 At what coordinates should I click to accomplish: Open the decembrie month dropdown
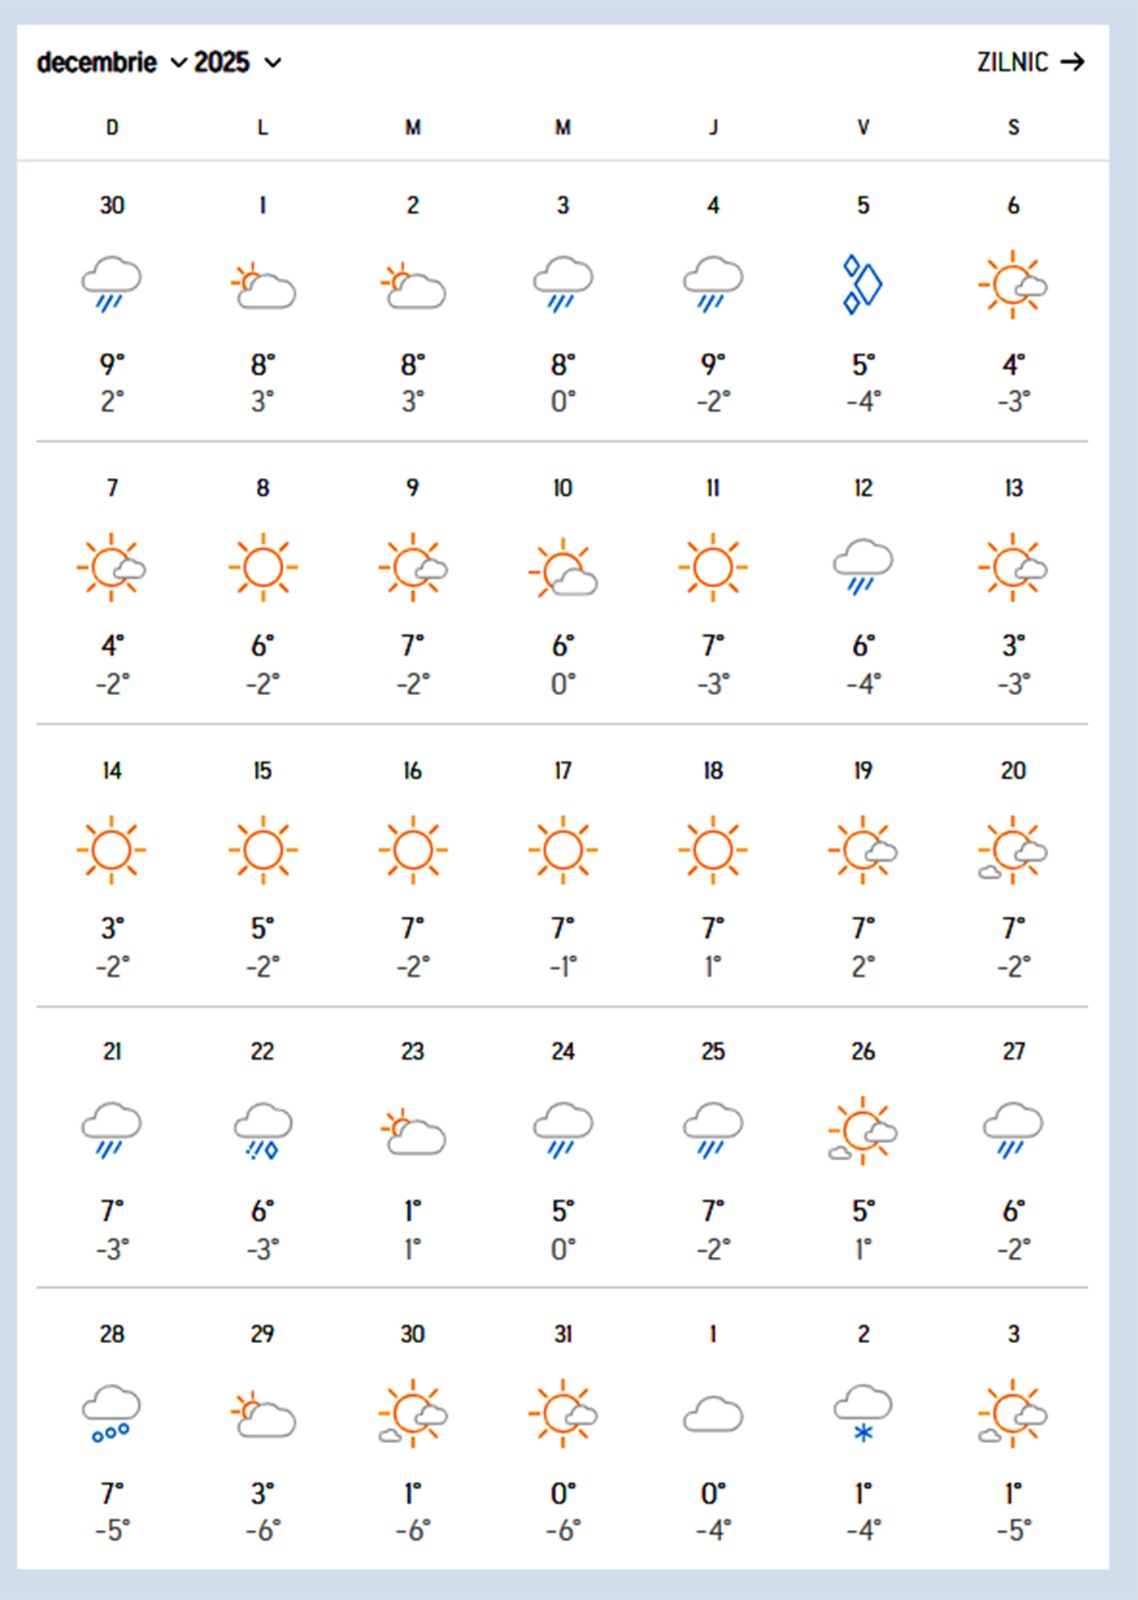click(111, 63)
